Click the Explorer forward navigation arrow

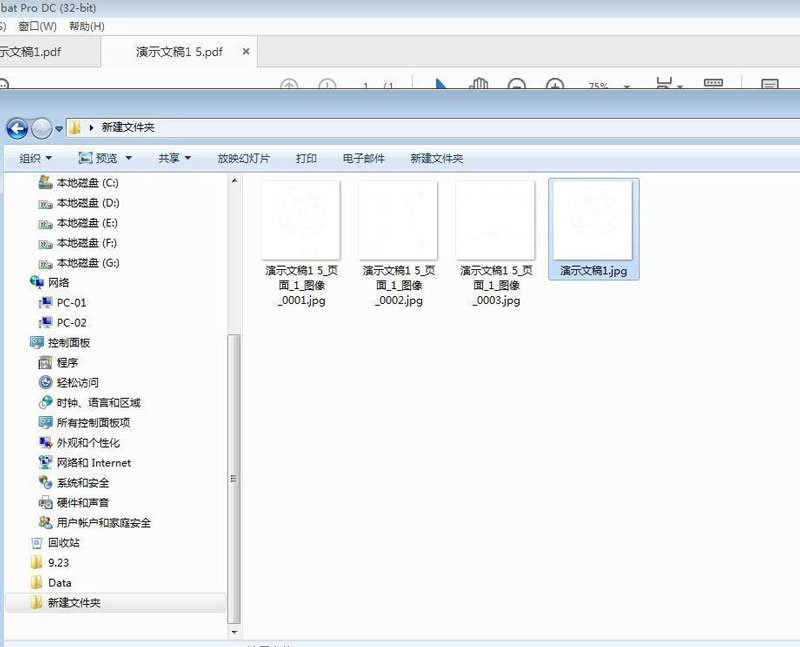(41, 128)
